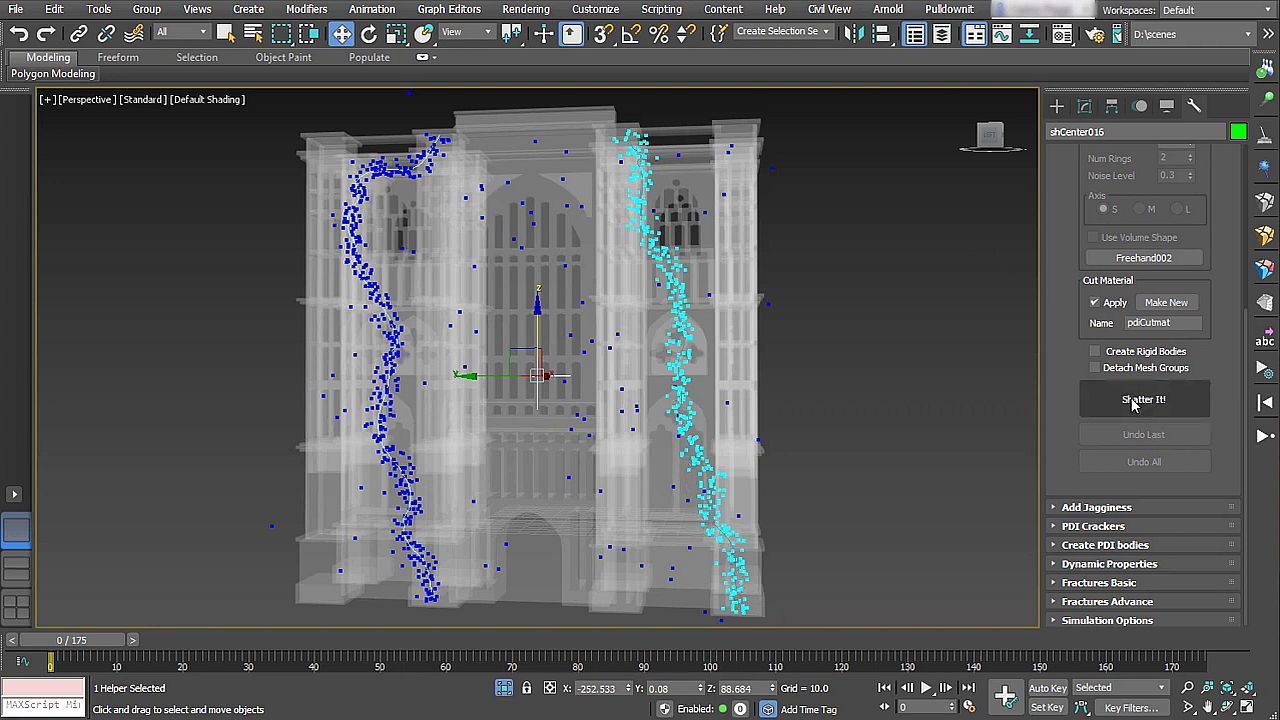Click the green object color swatch

point(1238,132)
